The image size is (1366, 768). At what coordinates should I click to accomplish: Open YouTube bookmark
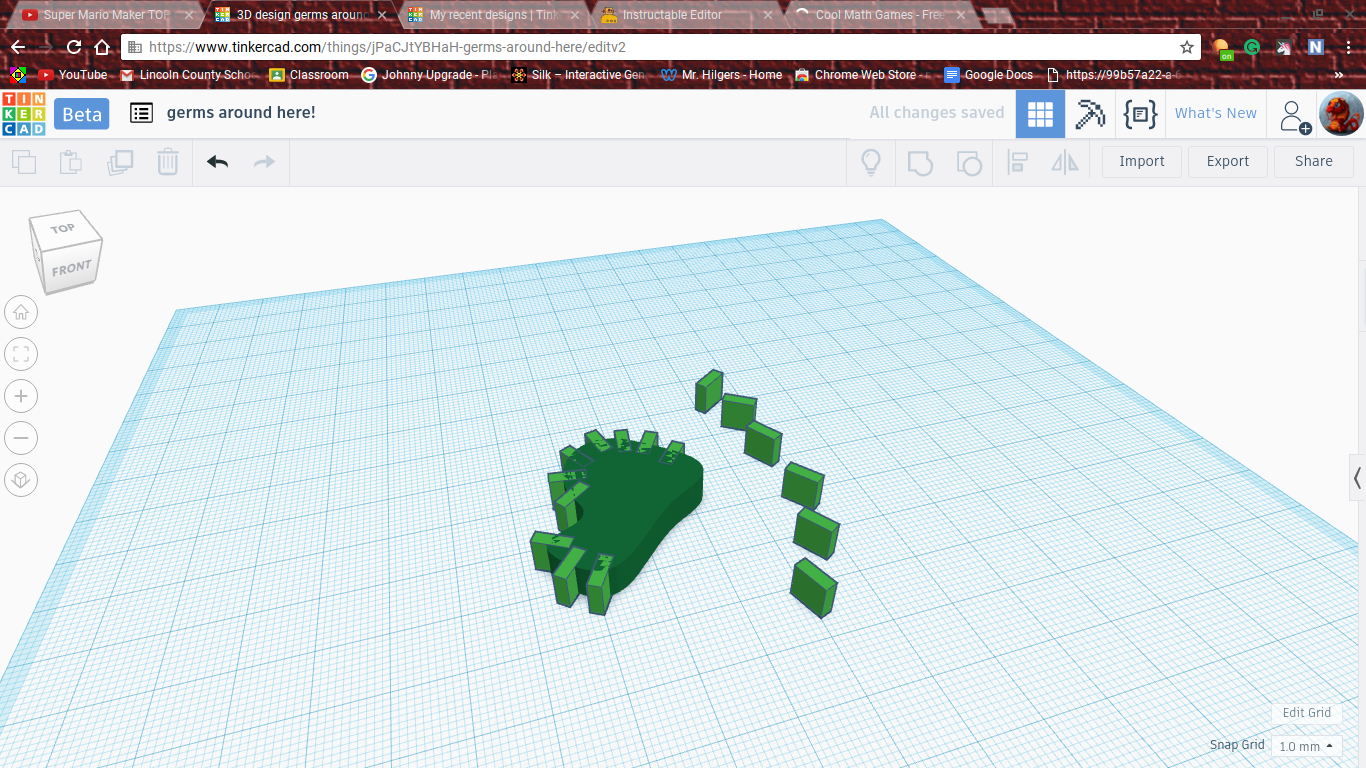[x=73, y=75]
